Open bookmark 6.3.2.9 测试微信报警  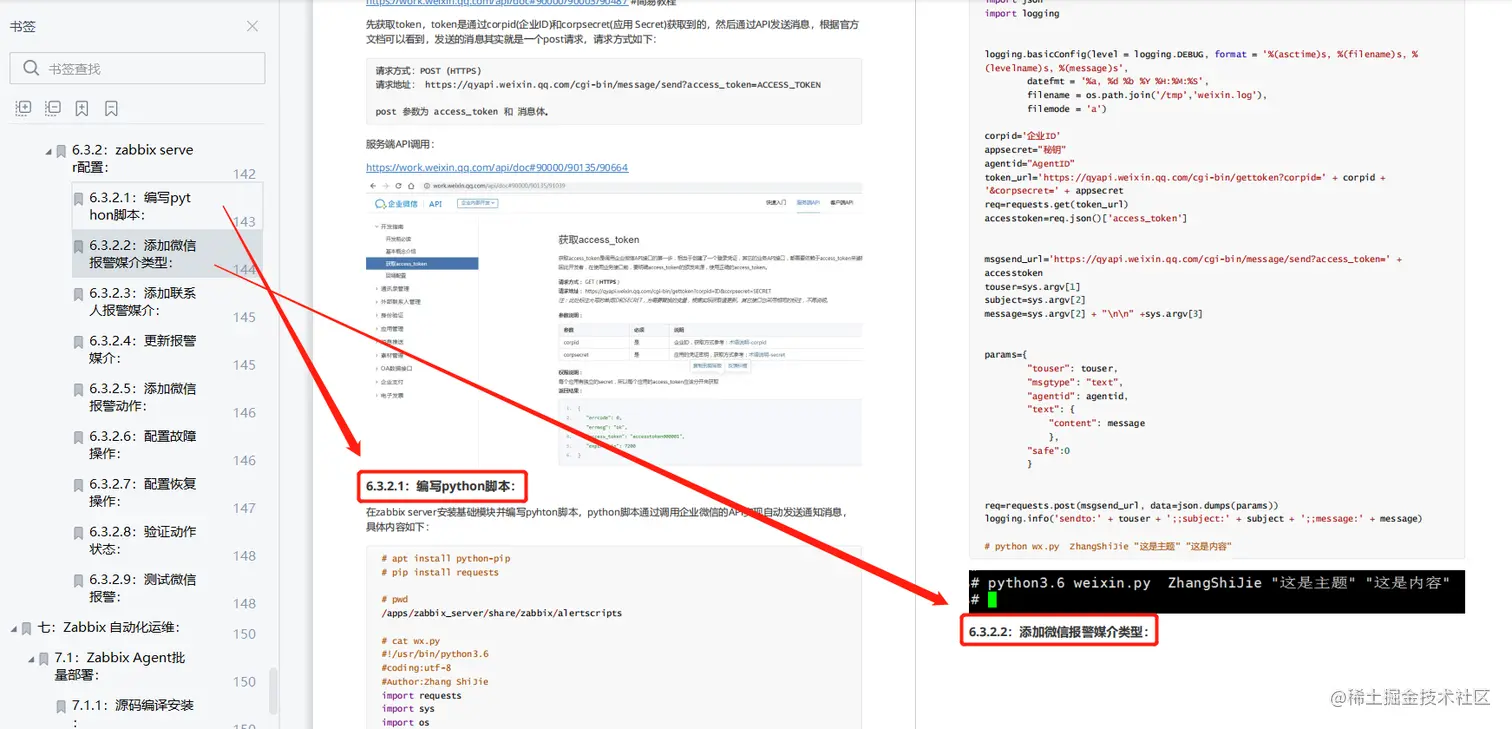click(x=143, y=588)
